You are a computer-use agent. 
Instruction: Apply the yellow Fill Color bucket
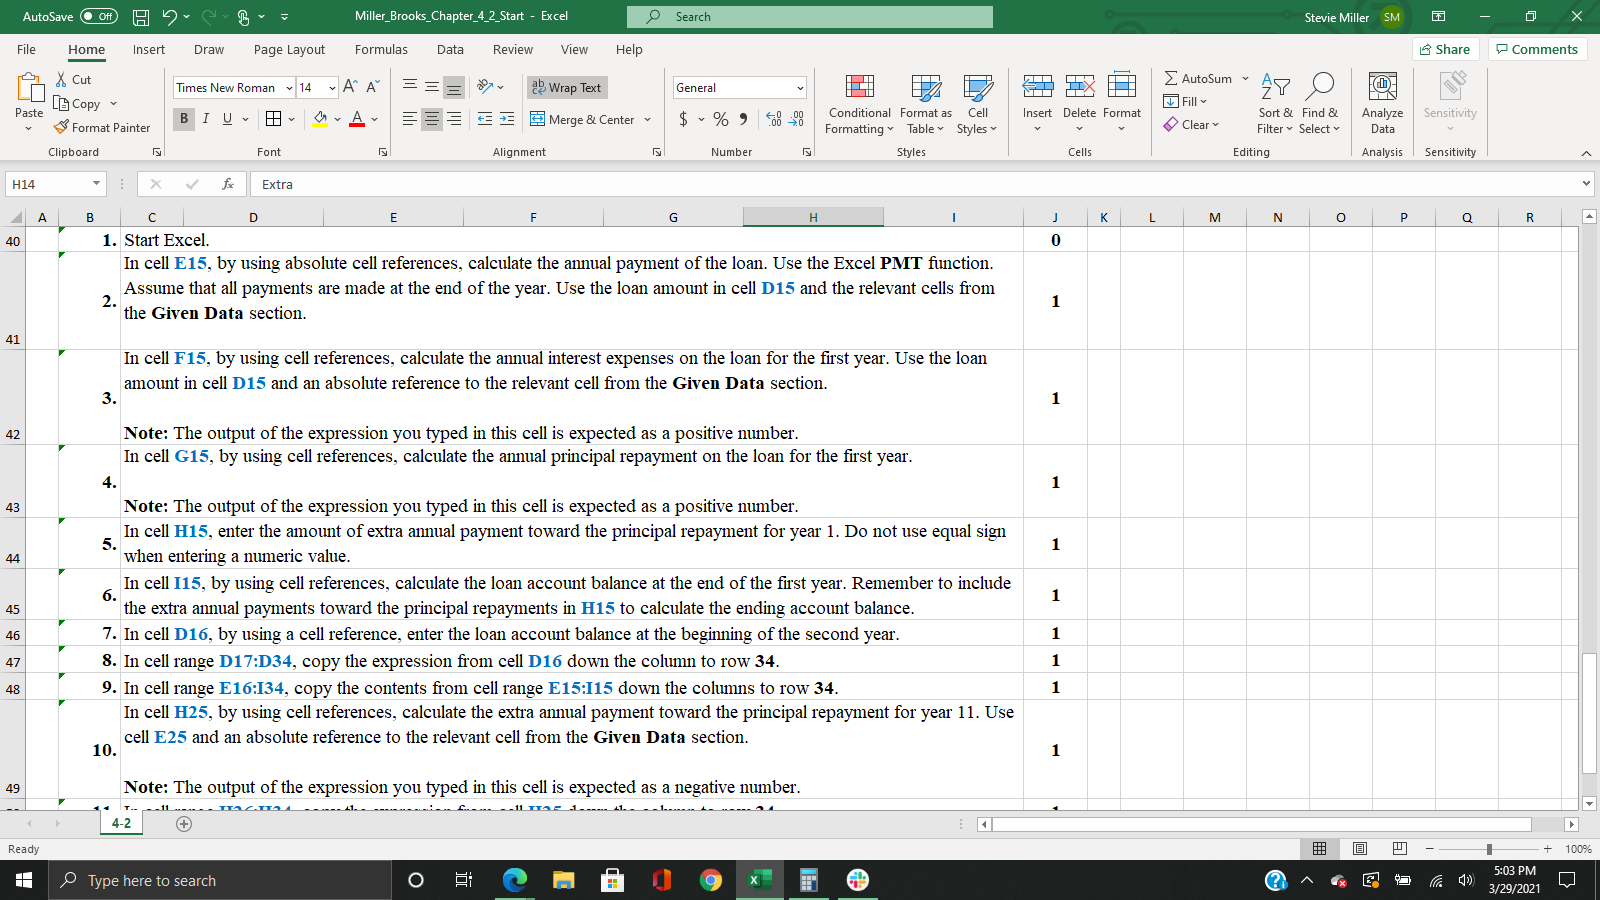coord(320,119)
